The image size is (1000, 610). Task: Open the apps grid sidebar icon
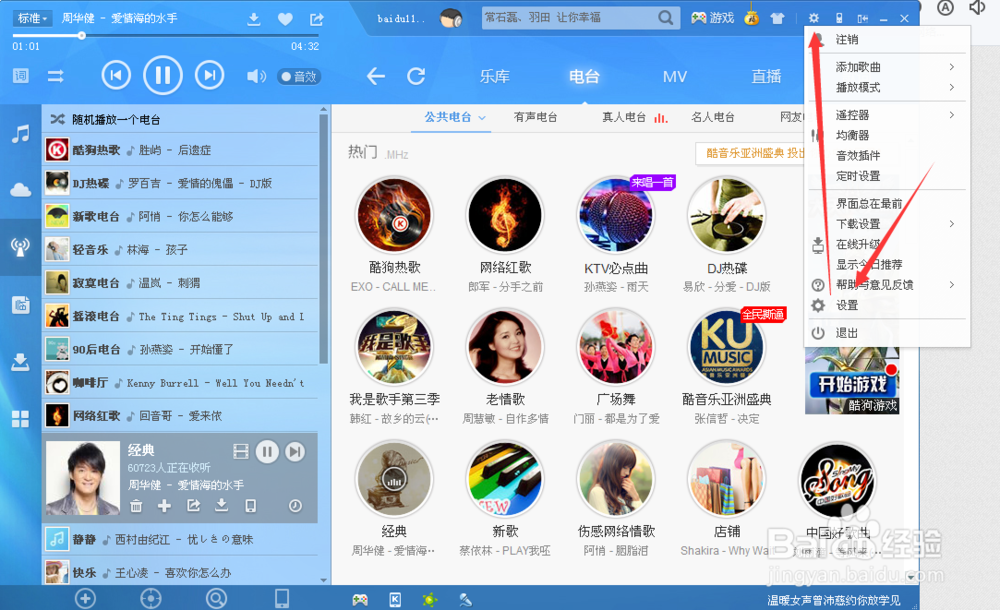tap(20, 419)
